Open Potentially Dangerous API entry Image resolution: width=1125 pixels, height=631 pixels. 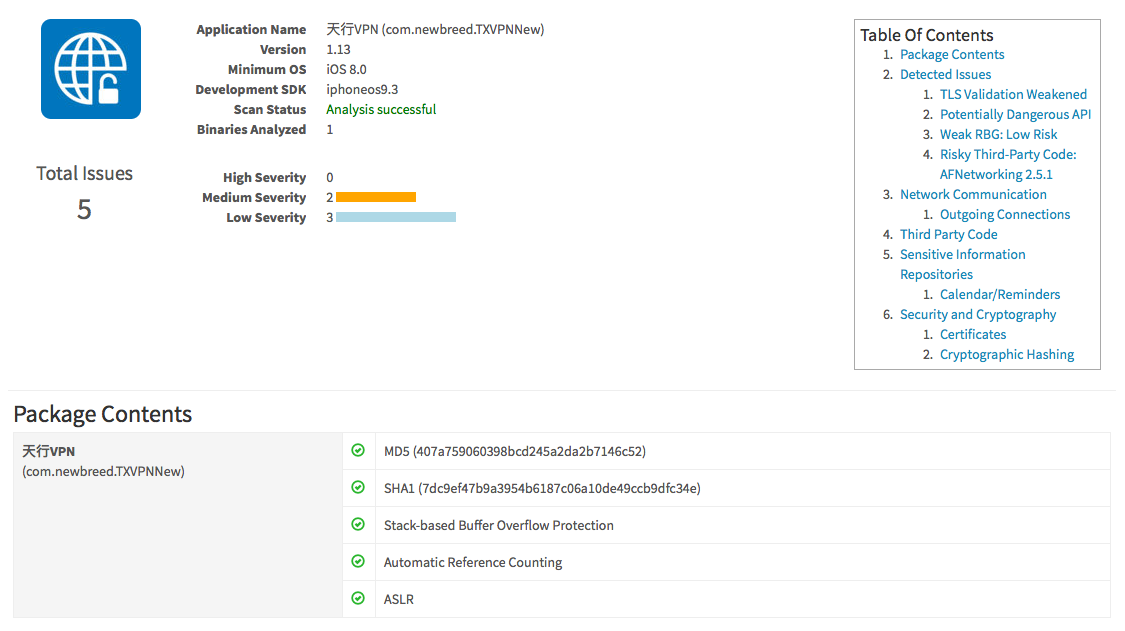coord(1015,115)
